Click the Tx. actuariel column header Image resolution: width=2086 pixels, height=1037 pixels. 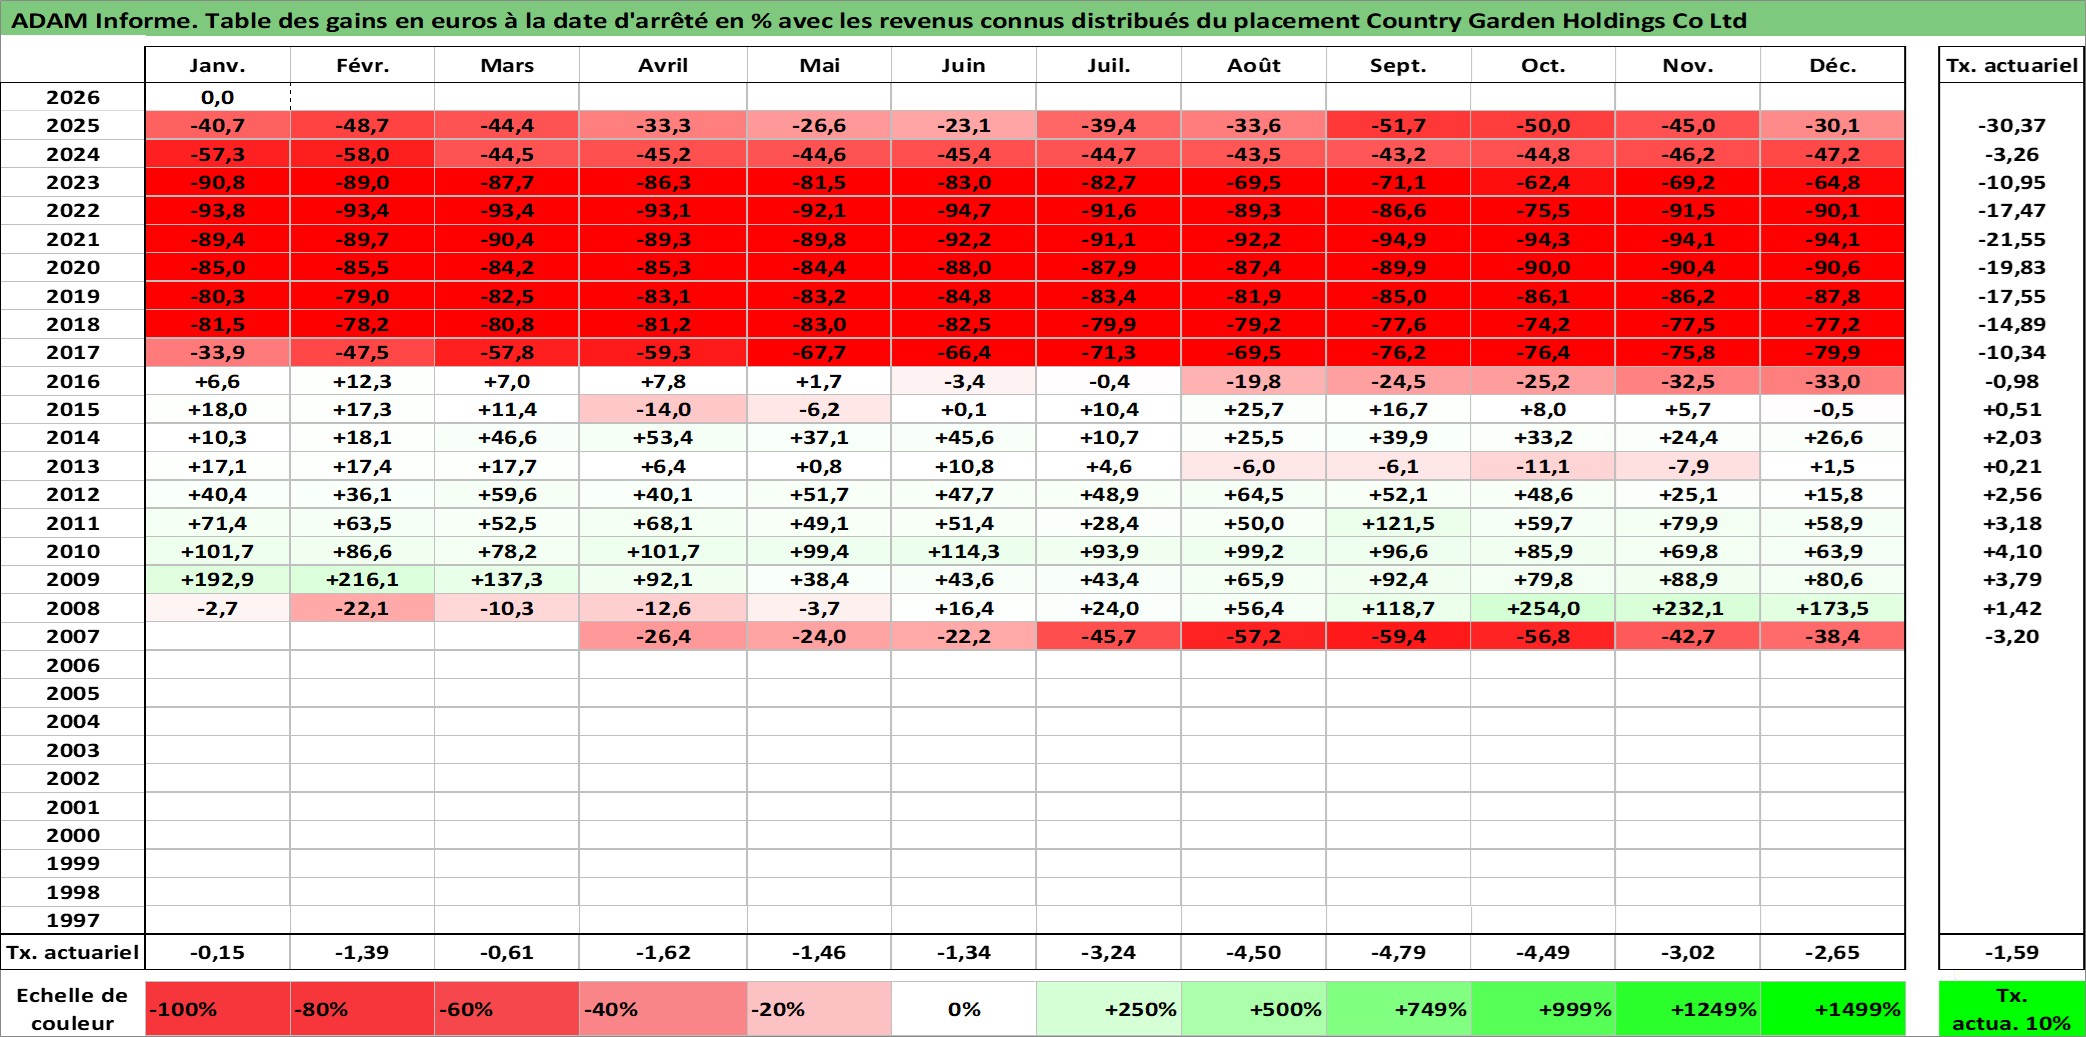tap(2011, 65)
